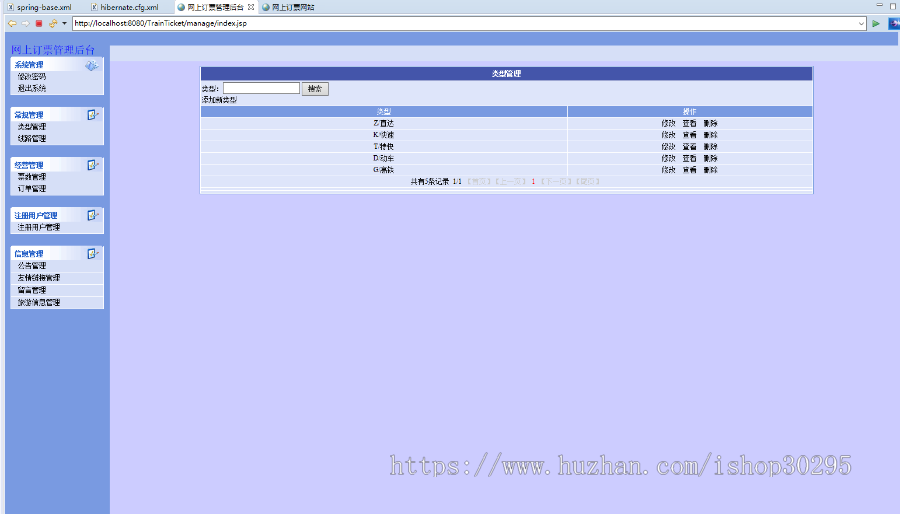
Task: Open 订单管理 in the sidebar
Action: (x=32, y=189)
